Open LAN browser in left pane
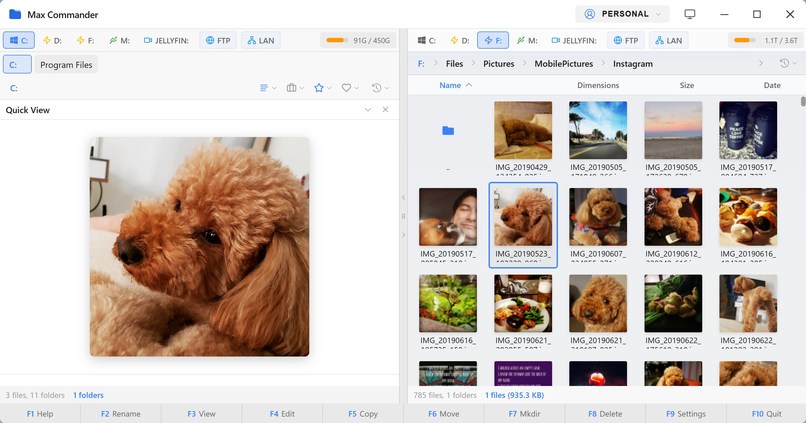 point(261,40)
